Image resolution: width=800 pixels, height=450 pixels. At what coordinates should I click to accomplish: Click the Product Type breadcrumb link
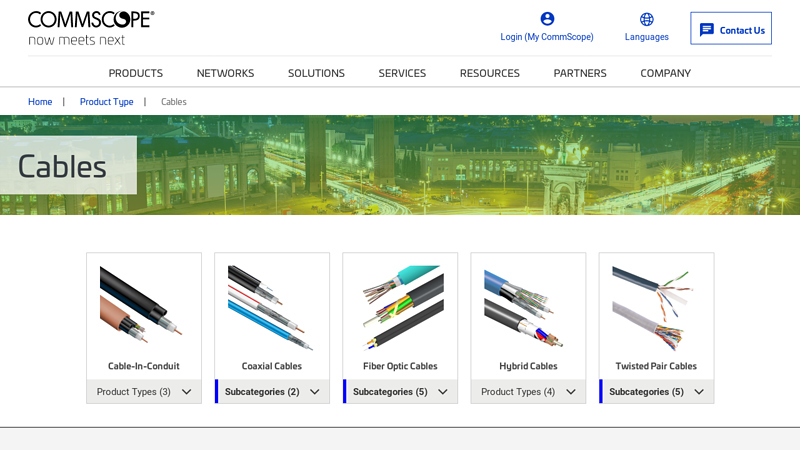pos(106,102)
